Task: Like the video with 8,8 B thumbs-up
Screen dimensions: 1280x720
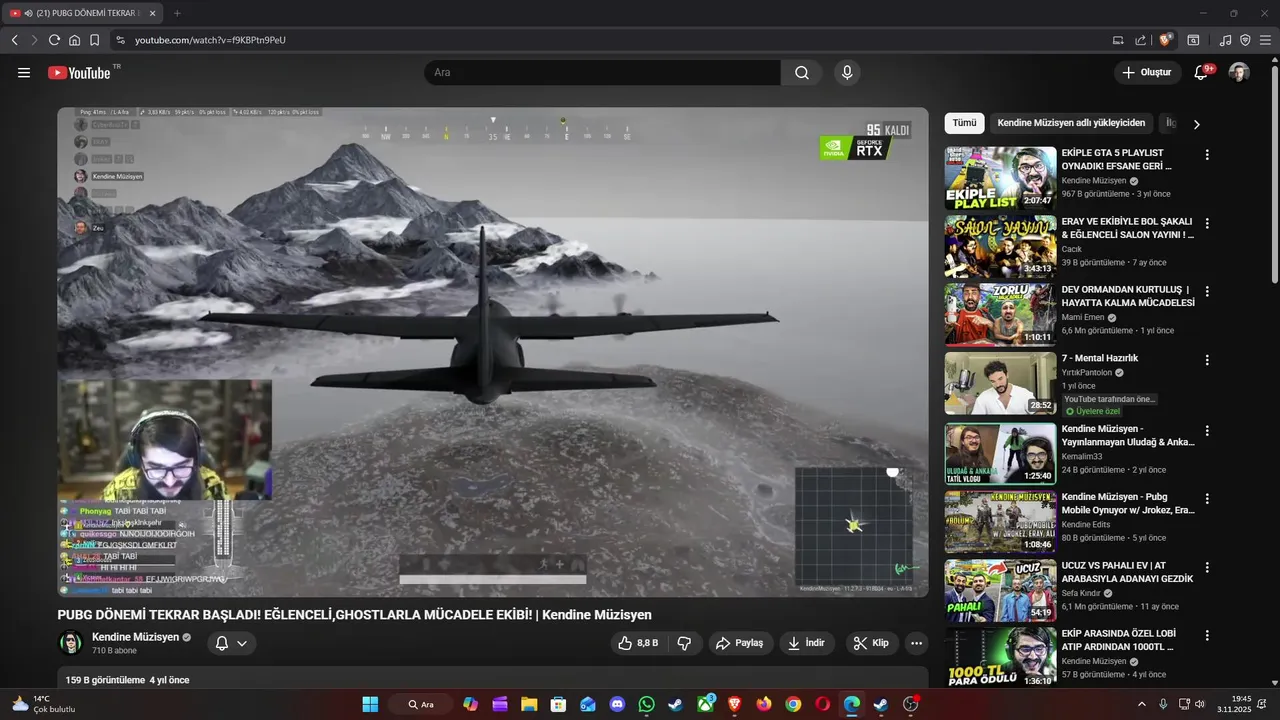Action: pyautogui.click(x=637, y=643)
